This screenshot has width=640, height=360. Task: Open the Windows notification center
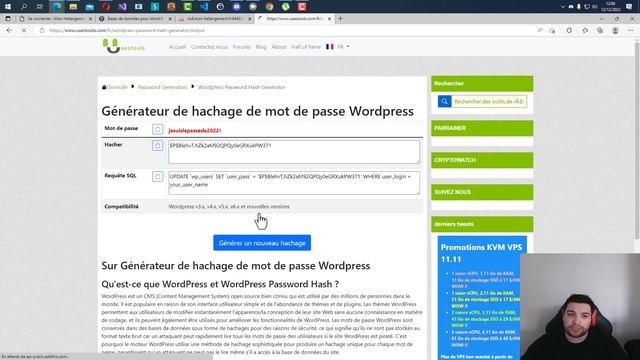click(629, 7)
